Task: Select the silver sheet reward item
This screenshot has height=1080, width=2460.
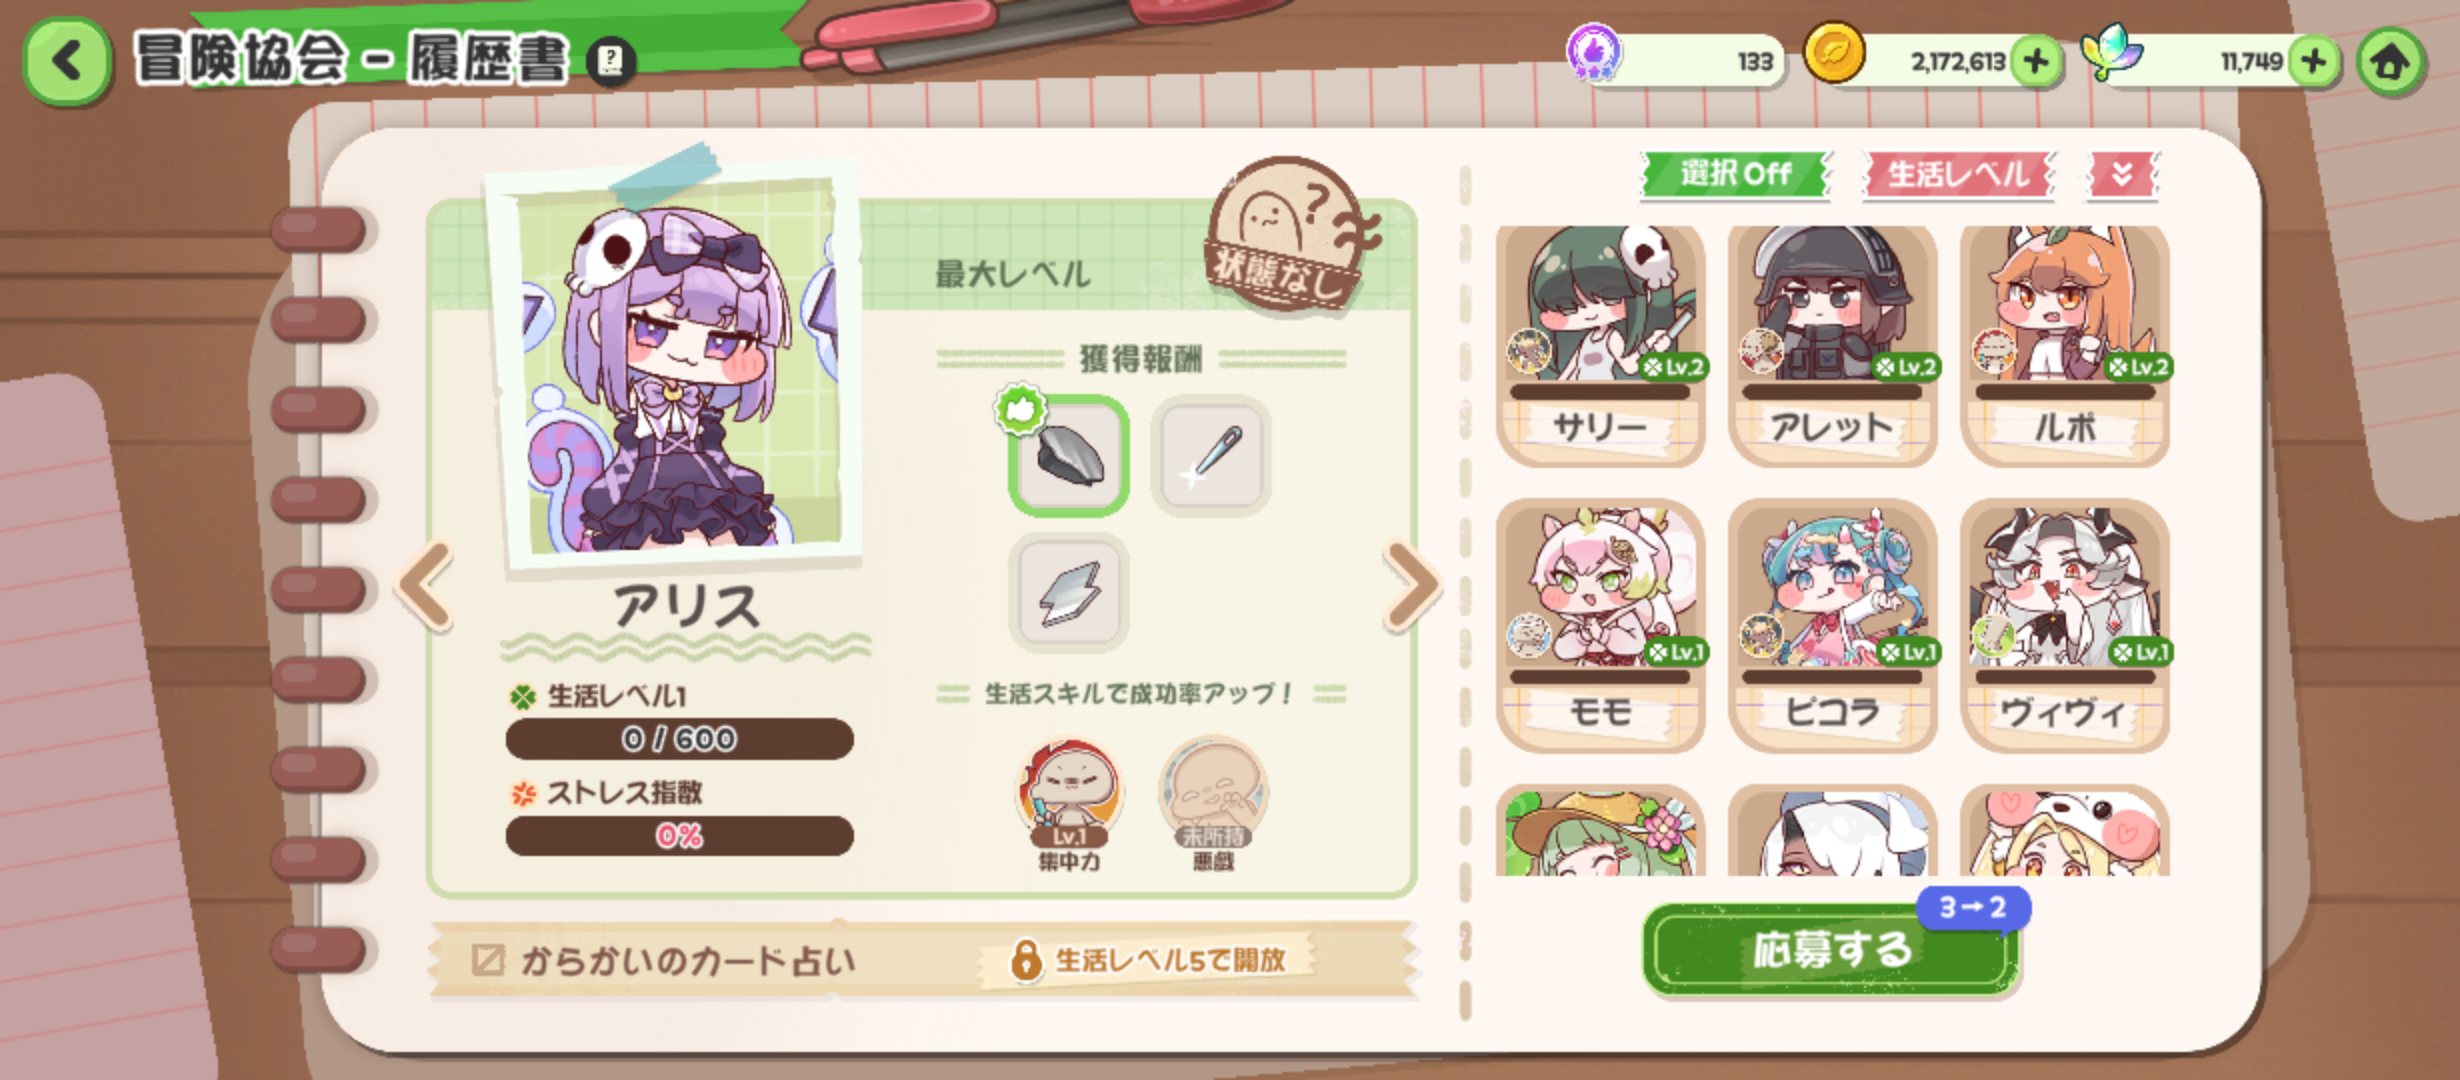Action: 1069,593
